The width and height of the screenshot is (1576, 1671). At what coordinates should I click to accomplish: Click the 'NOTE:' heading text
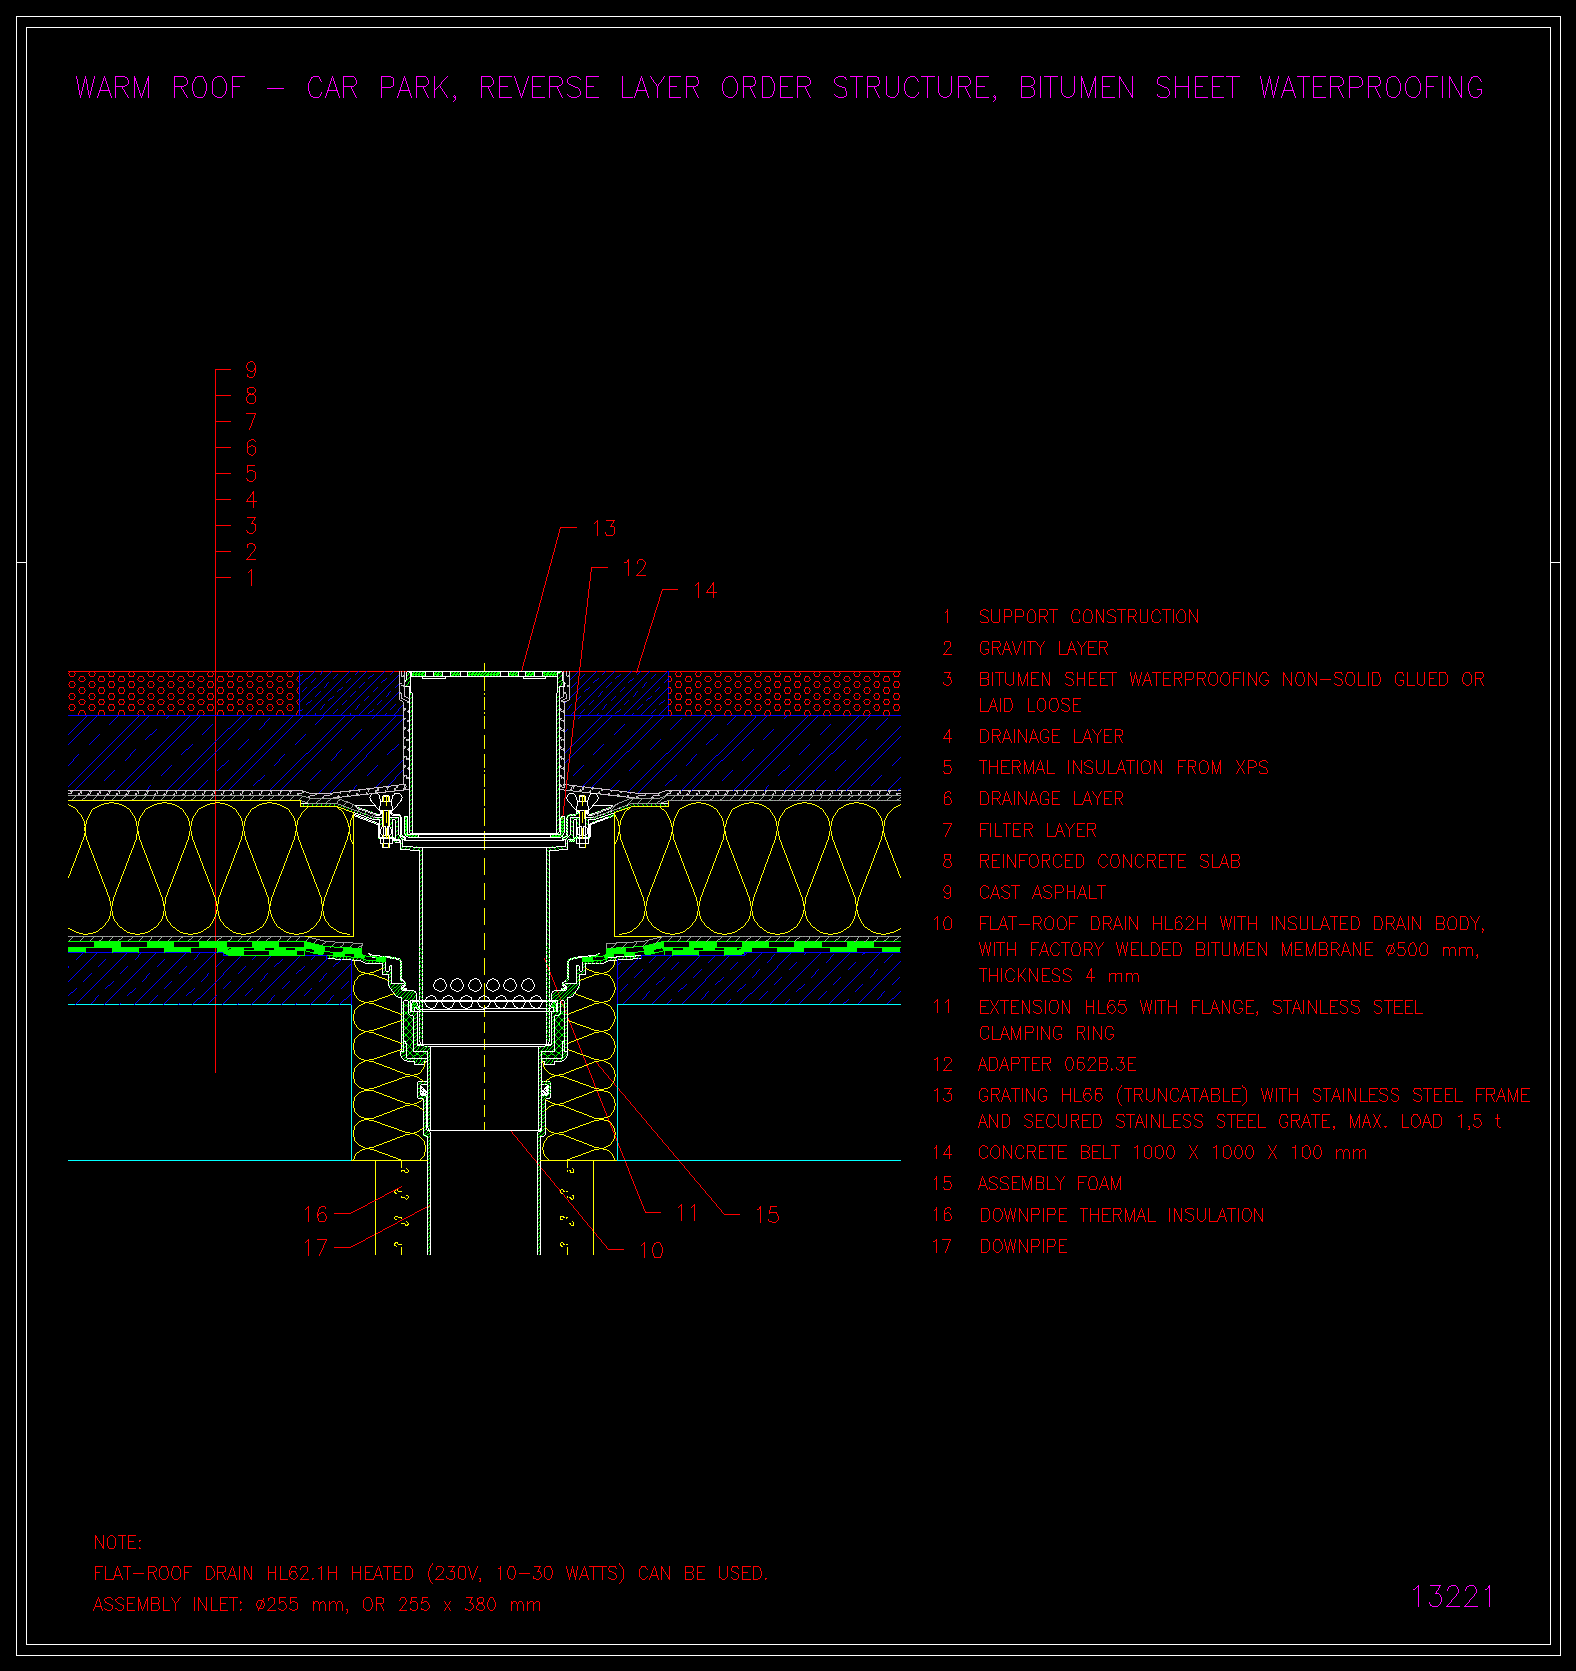click(118, 1543)
